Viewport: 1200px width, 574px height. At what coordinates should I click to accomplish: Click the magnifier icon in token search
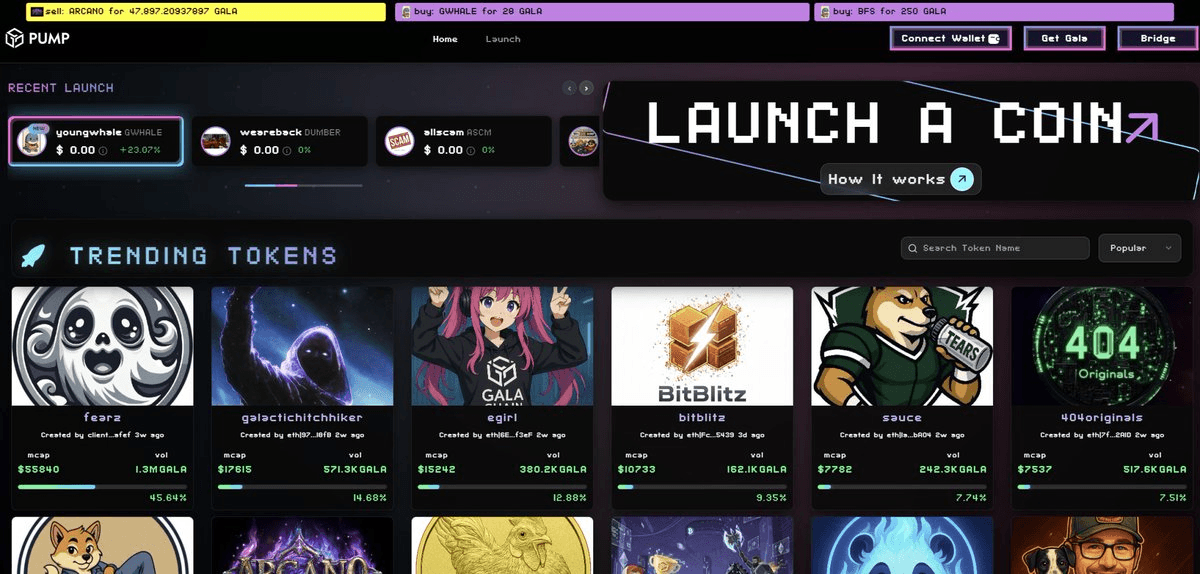click(x=912, y=248)
